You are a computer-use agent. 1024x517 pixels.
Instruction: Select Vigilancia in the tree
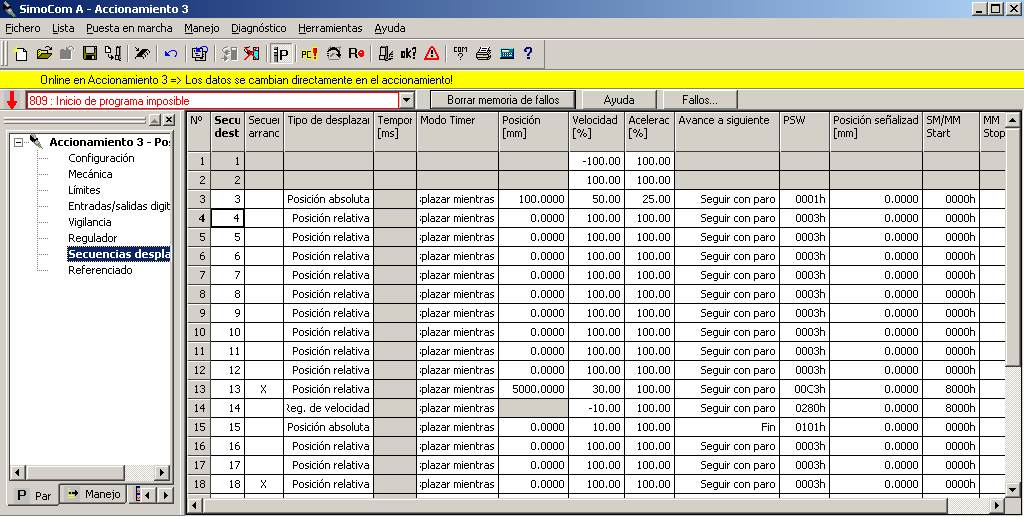point(90,222)
